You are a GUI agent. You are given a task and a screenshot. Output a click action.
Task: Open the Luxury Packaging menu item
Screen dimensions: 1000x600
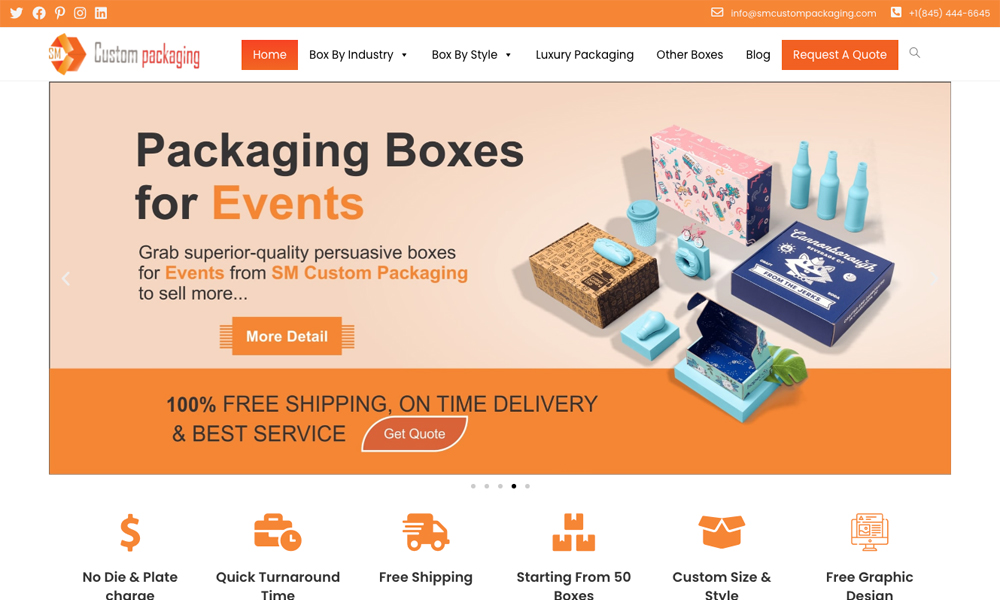tap(585, 55)
